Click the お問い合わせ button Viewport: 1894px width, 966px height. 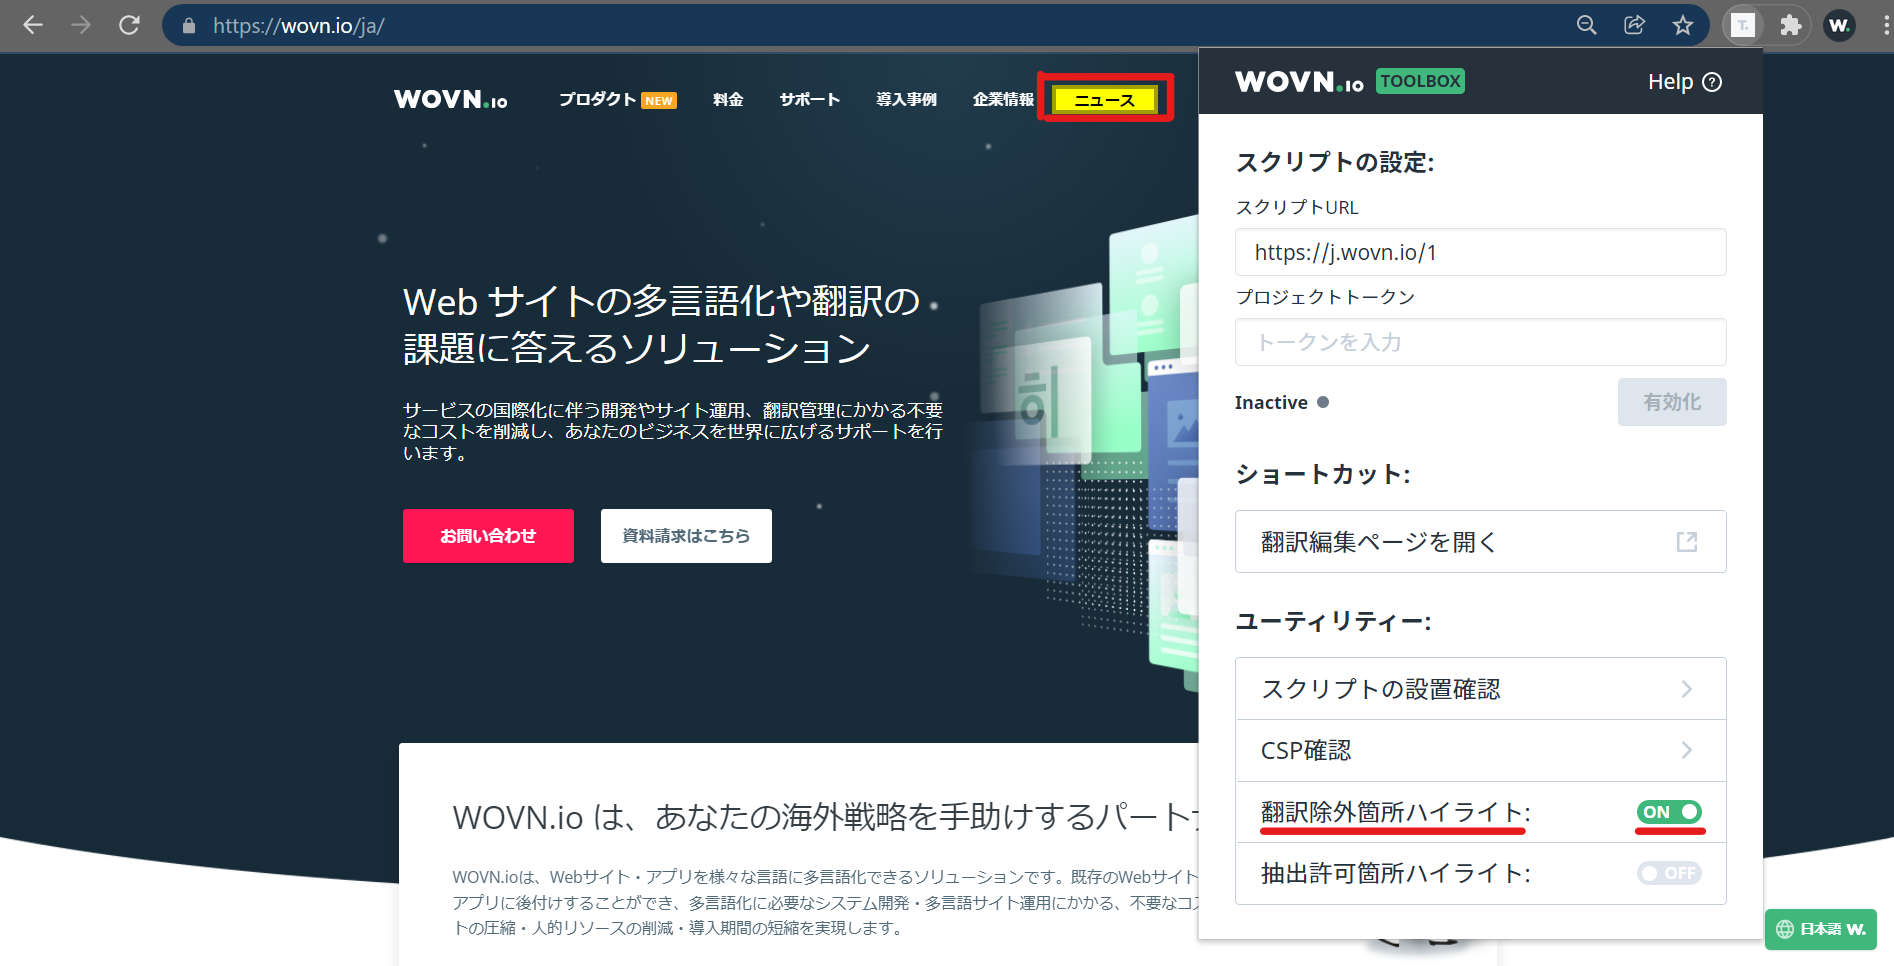488,536
